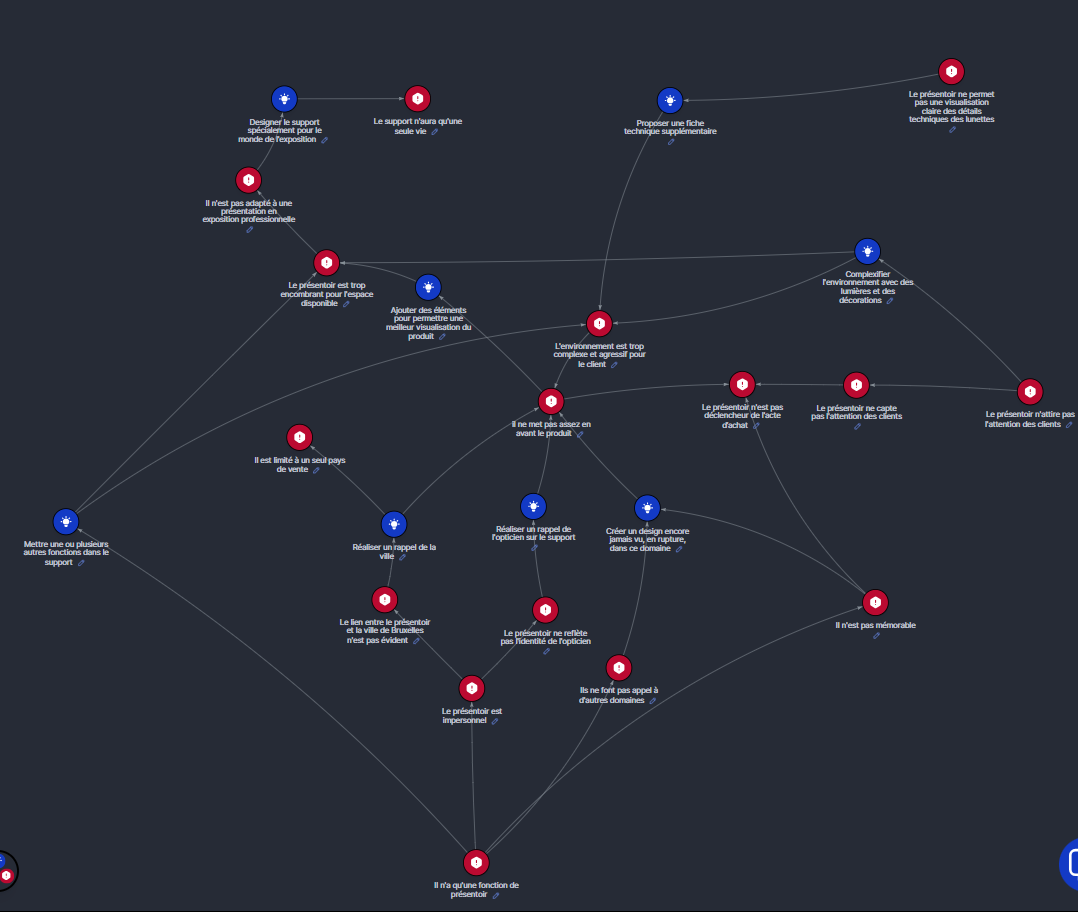This screenshot has height=912, width=1078.
Task: Click red node 'Il n'a qu'une fonction de présentoir'
Action: pyautogui.click(x=476, y=863)
